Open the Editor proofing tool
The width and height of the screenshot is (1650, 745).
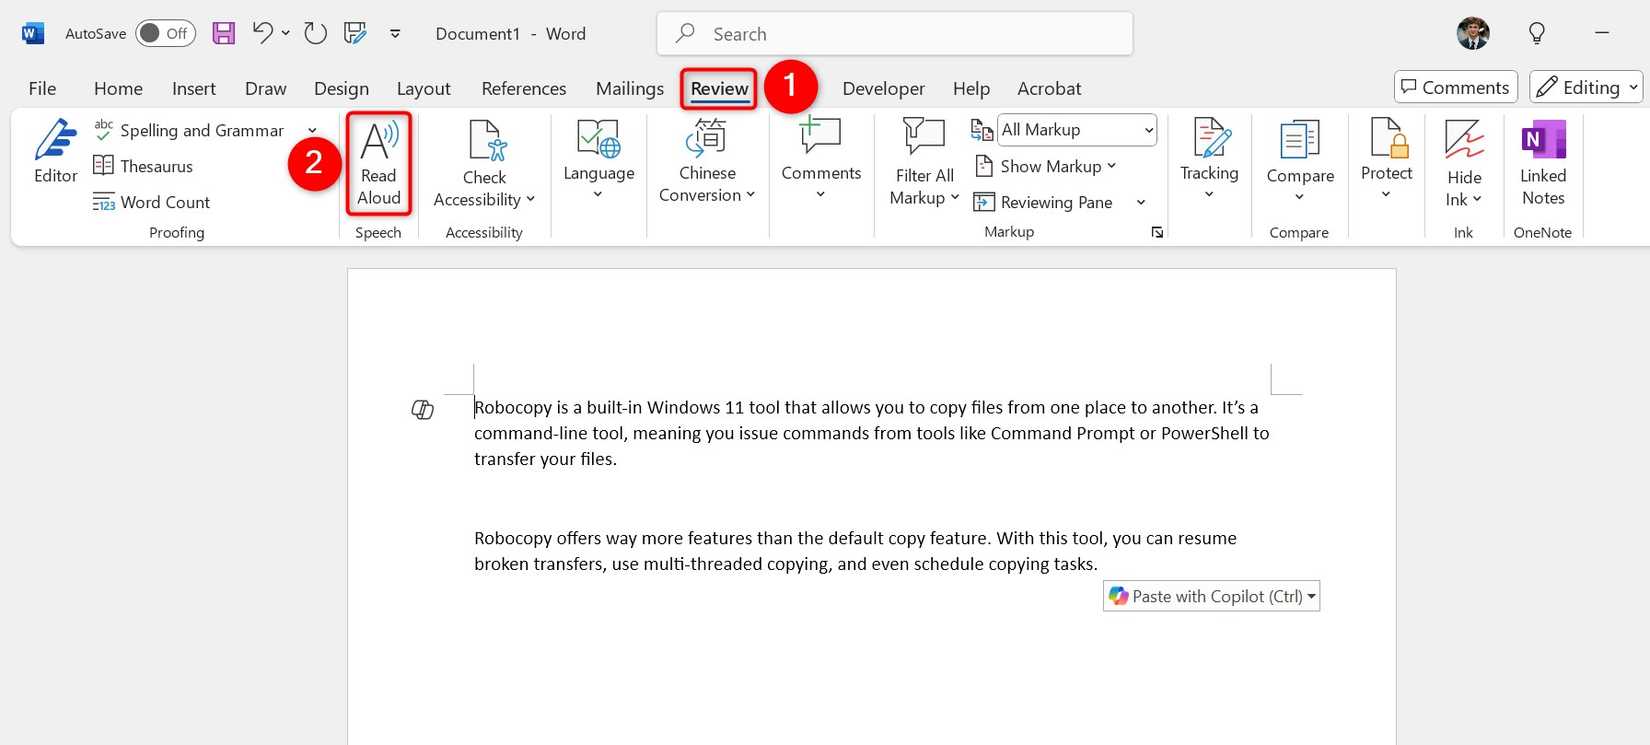pos(55,152)
